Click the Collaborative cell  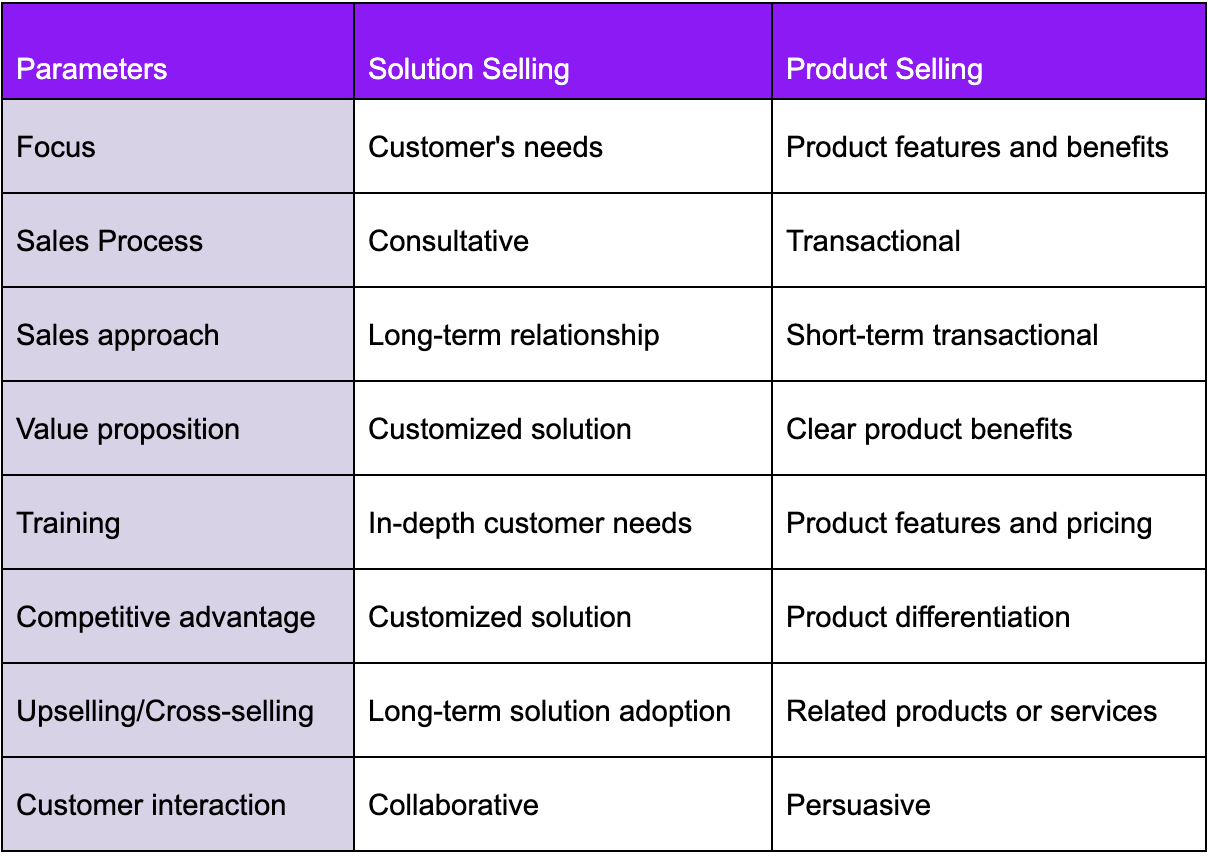[563, 804]
